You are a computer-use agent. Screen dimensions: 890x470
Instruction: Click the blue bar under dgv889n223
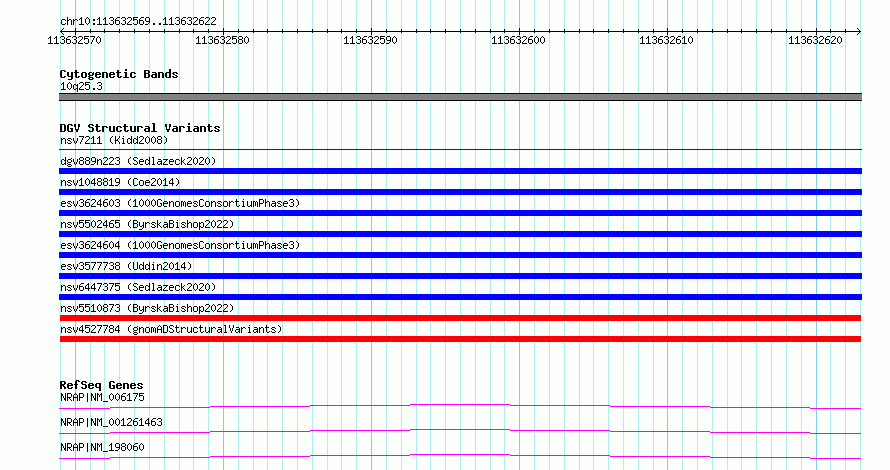coord(460,171)
